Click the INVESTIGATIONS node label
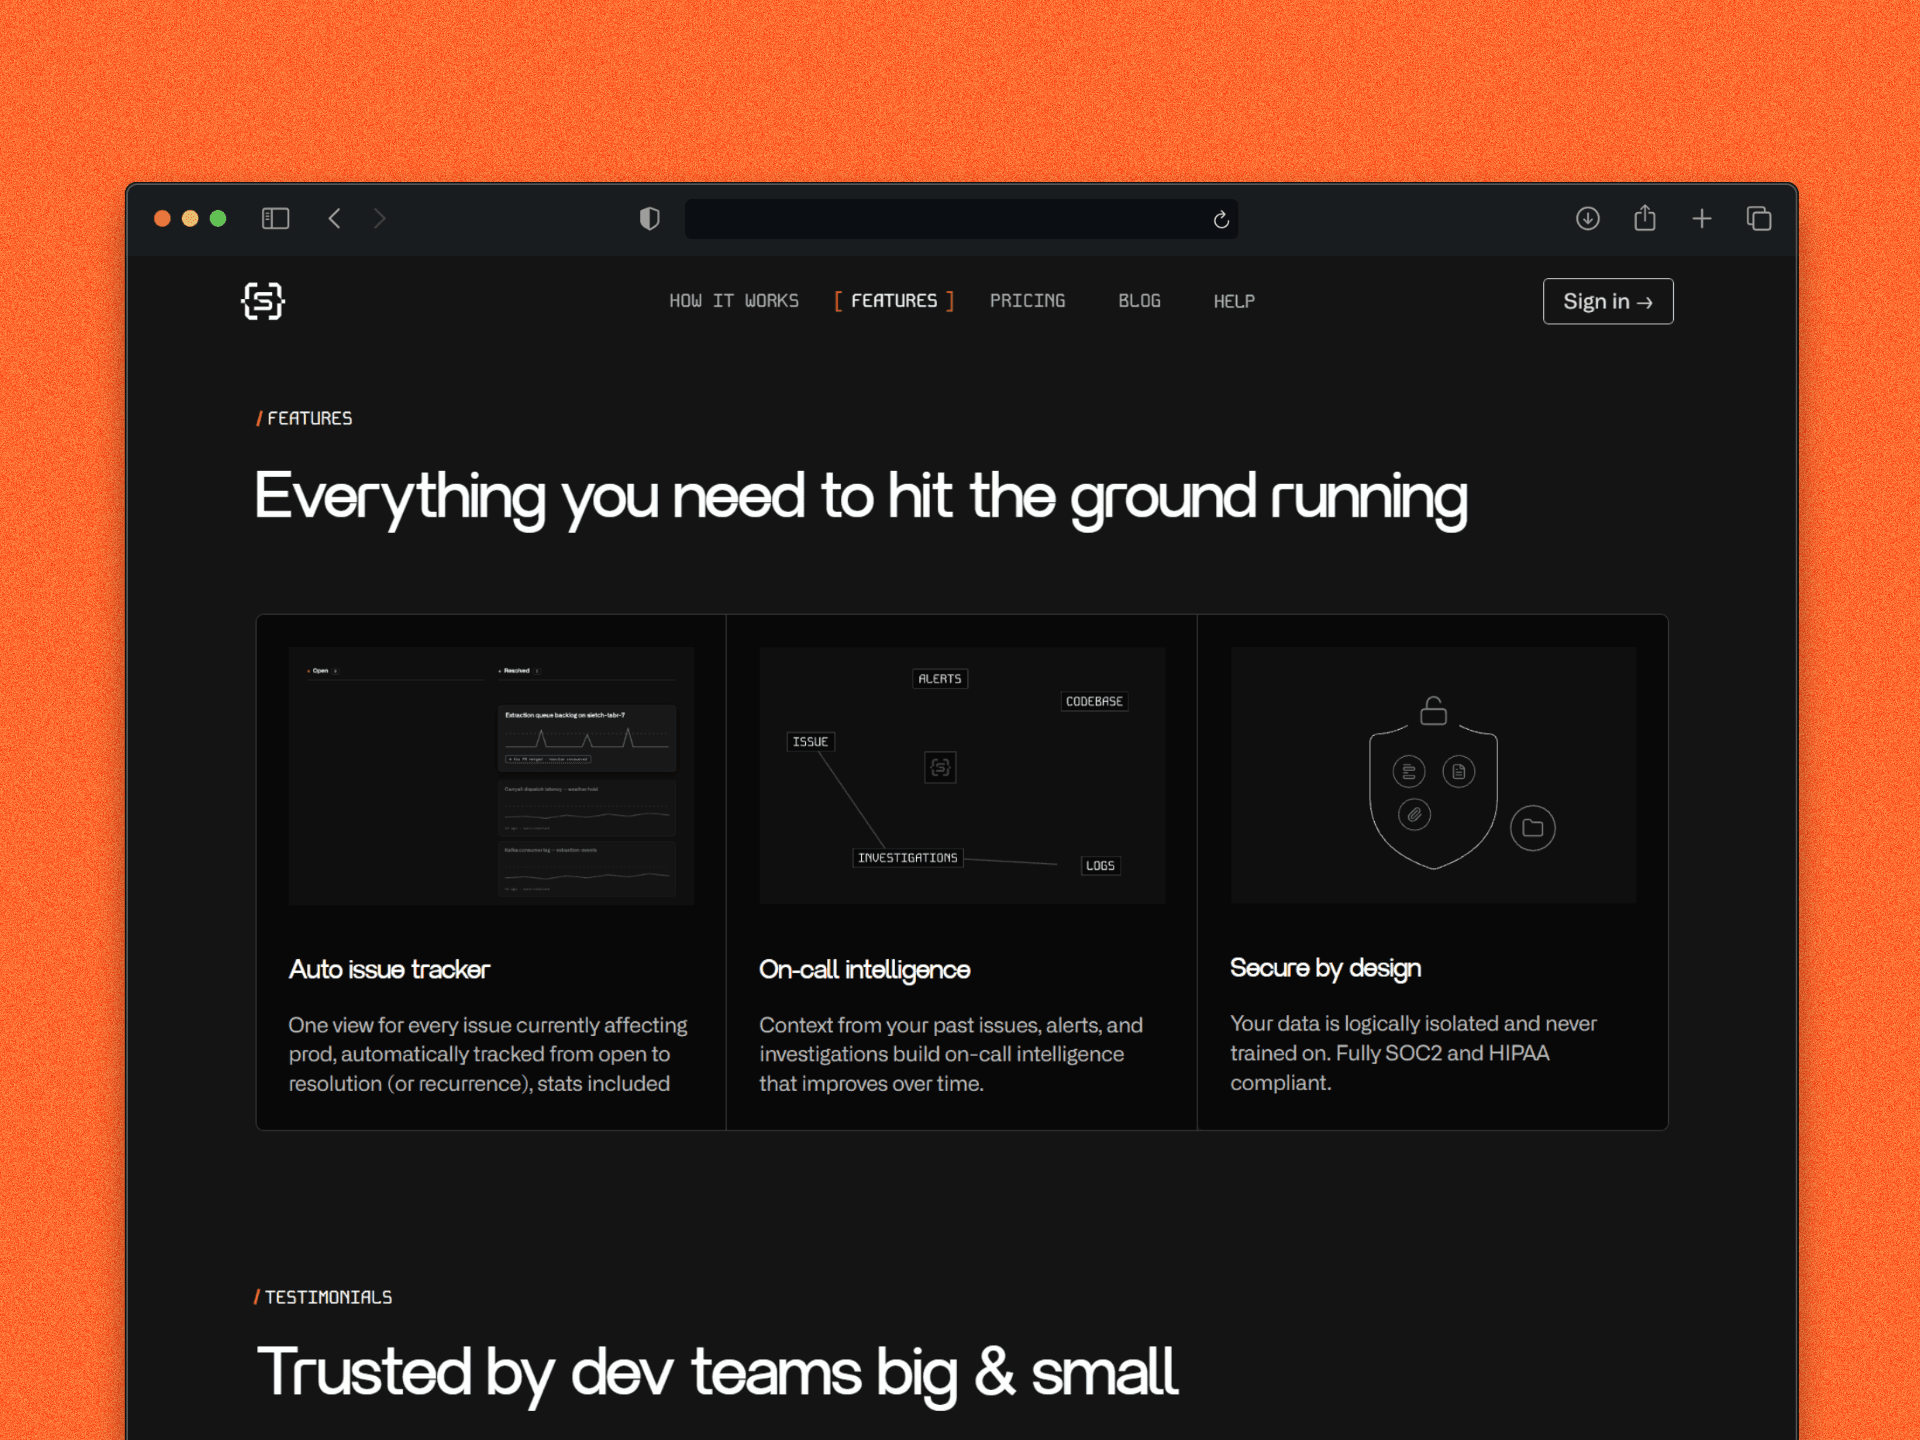The height and width of the screenshot is (1440, 1920). 907,858
